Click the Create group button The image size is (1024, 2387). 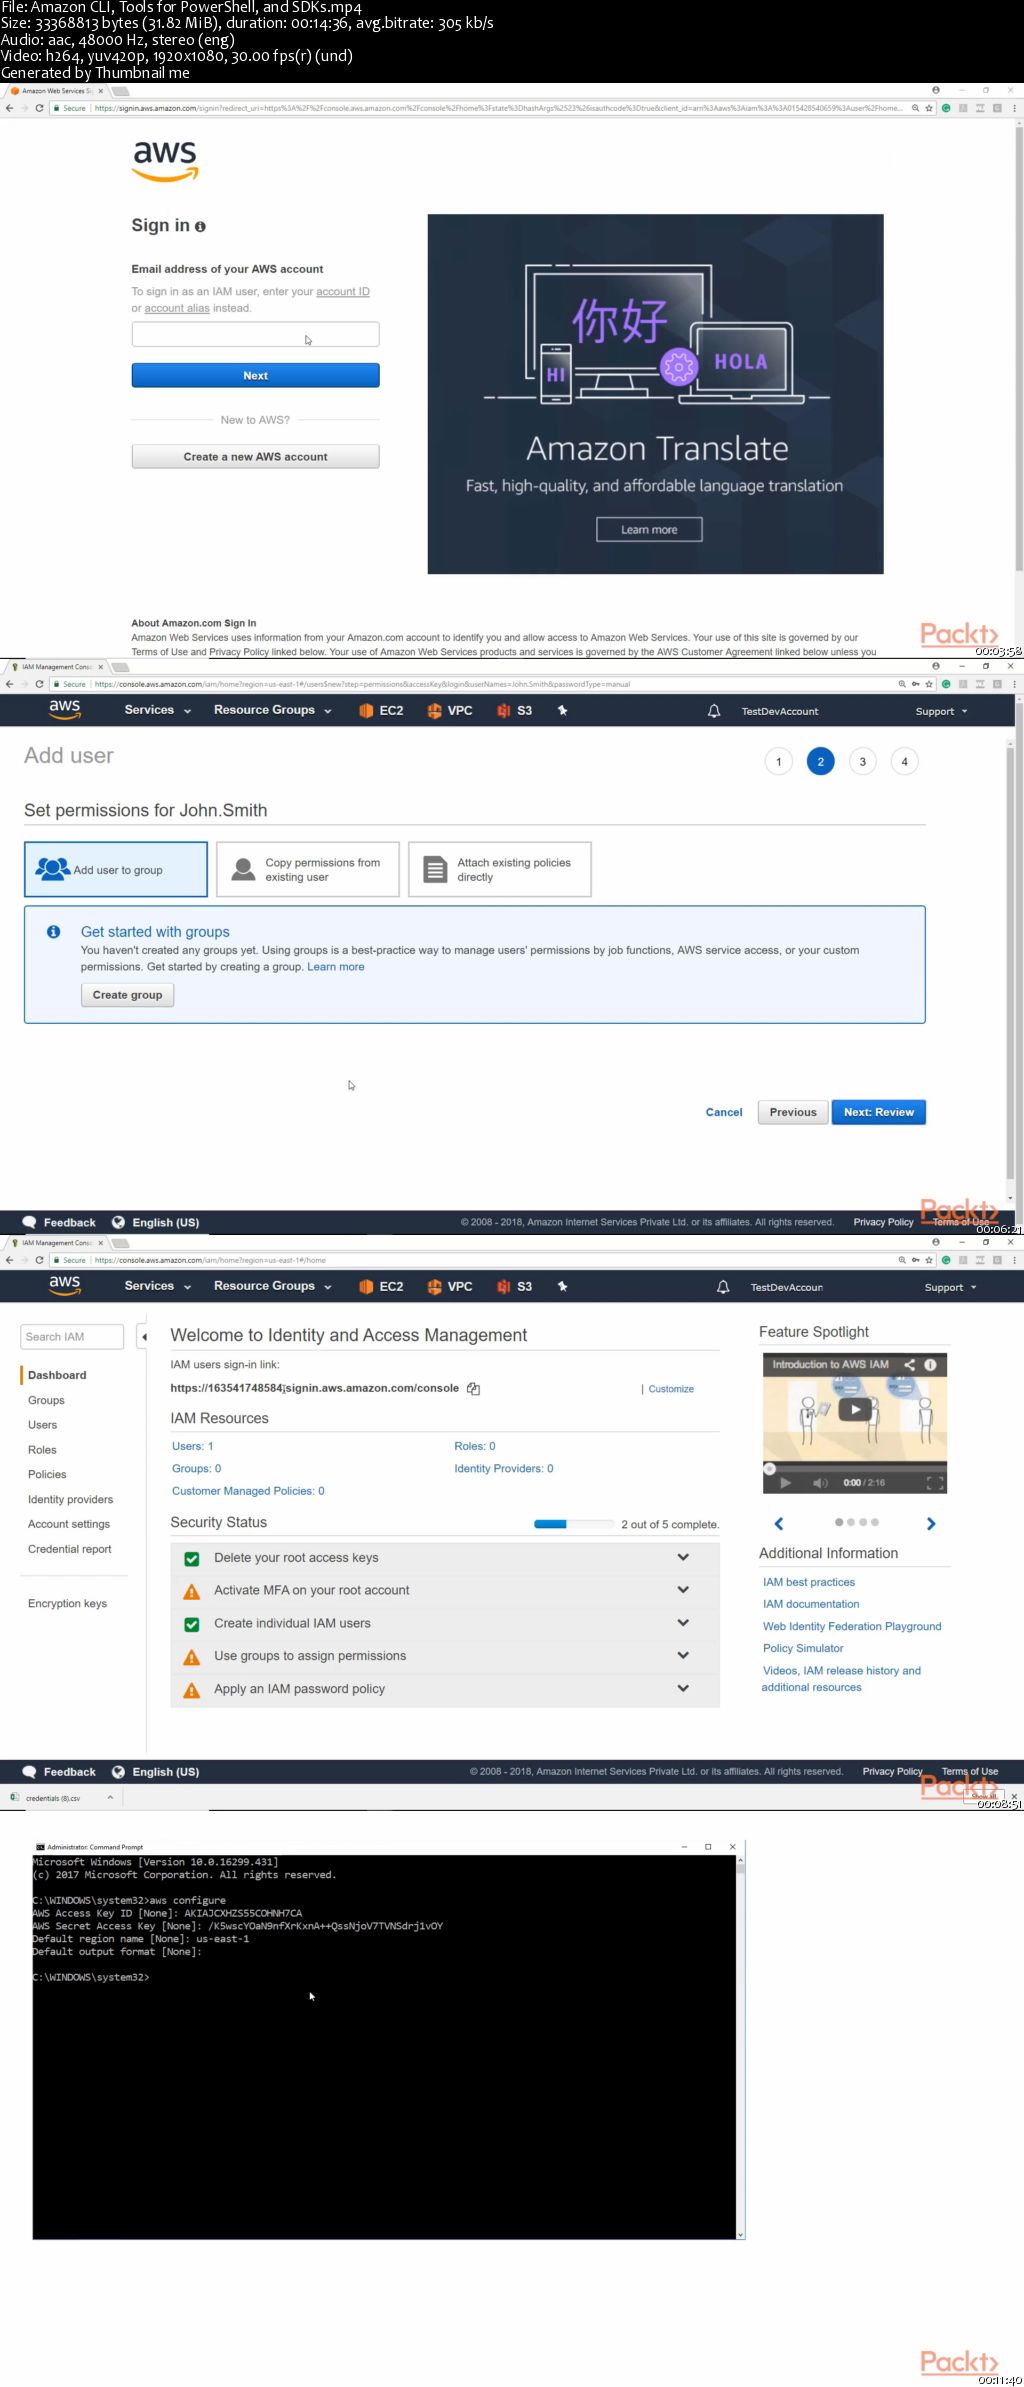tap(127, 995)
